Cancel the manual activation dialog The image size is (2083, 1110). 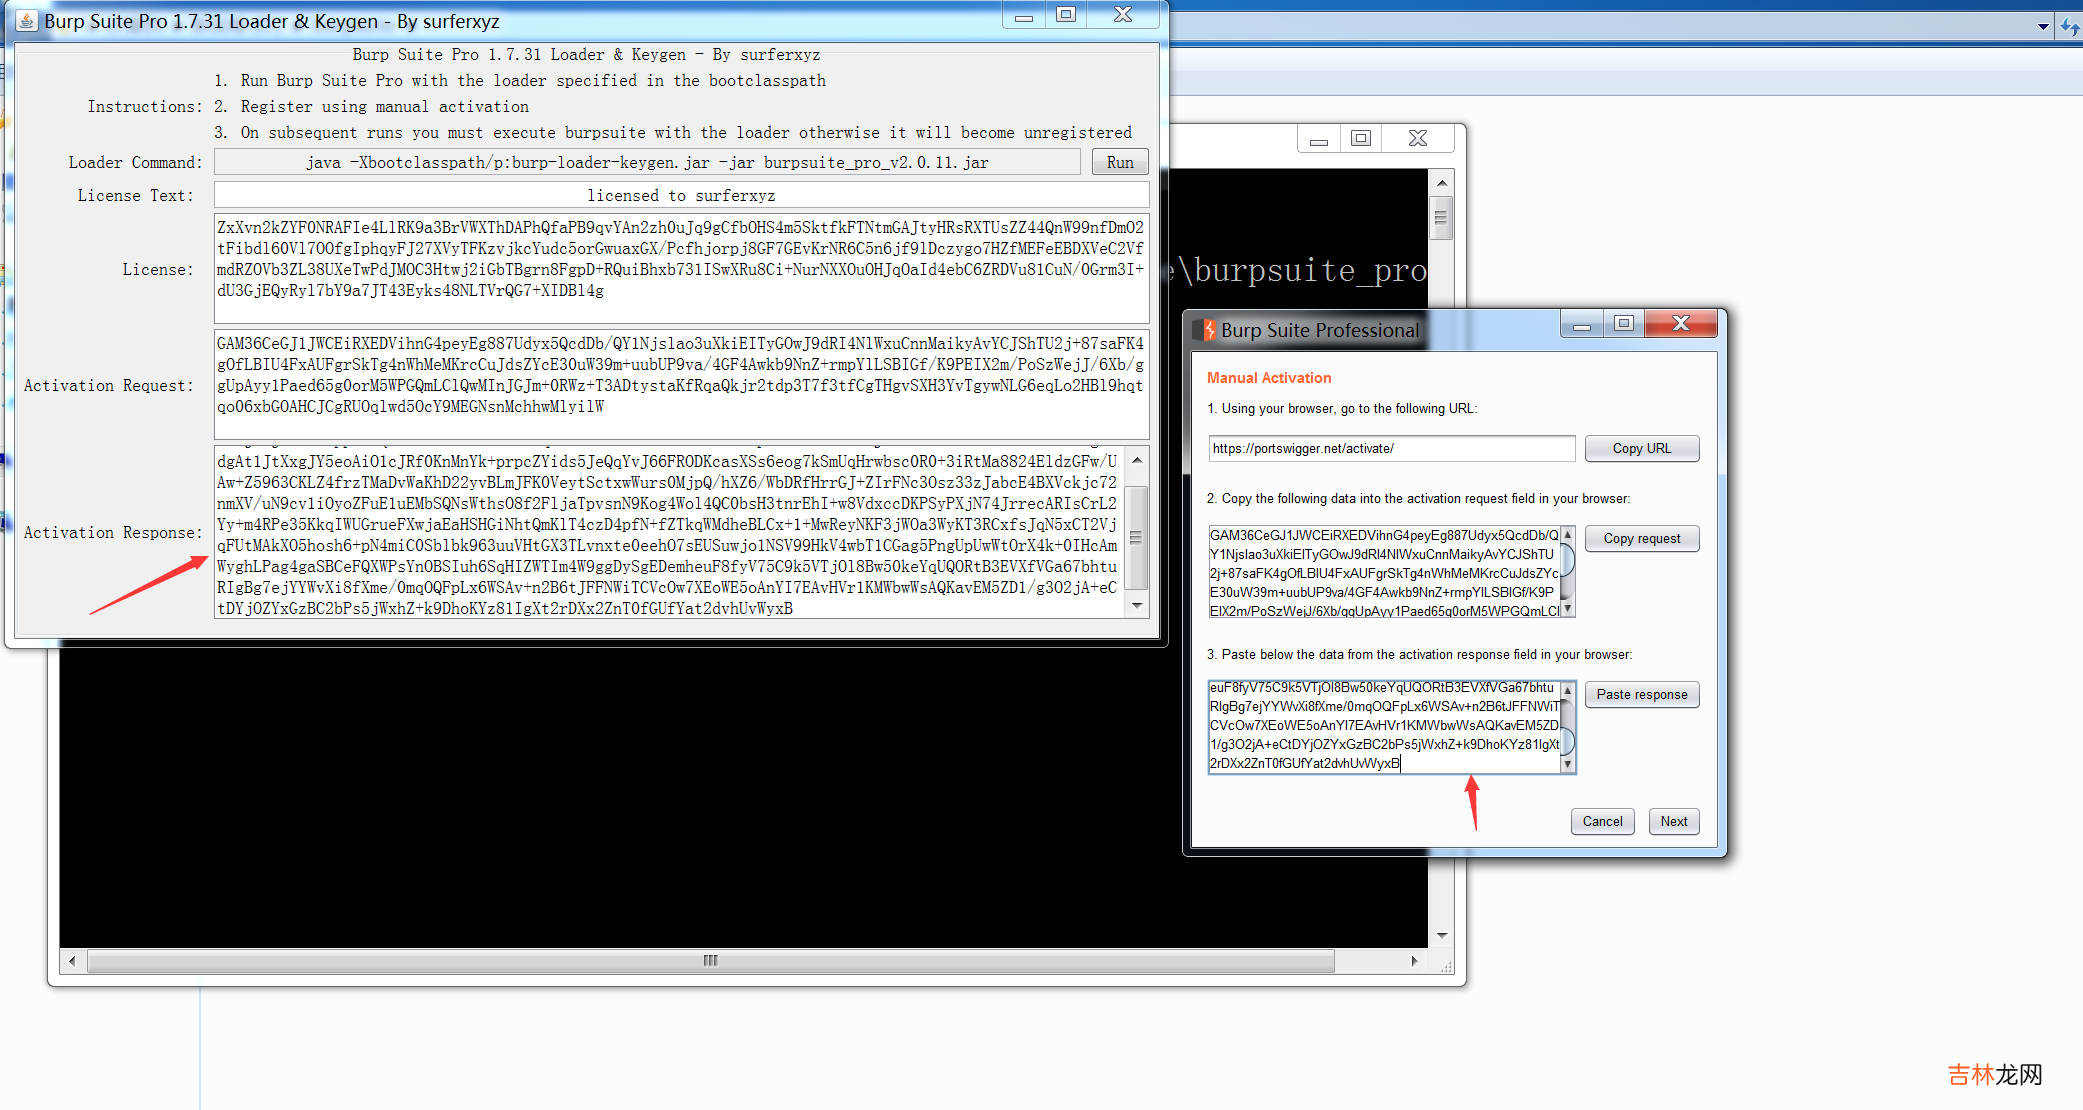pyautogui.click(x=1602, y=821)
